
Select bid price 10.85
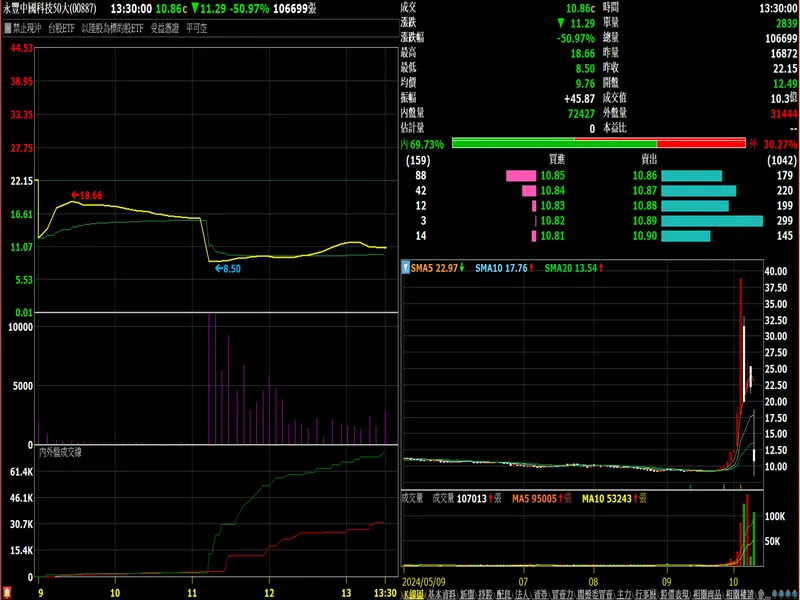(x=553, y=176)
